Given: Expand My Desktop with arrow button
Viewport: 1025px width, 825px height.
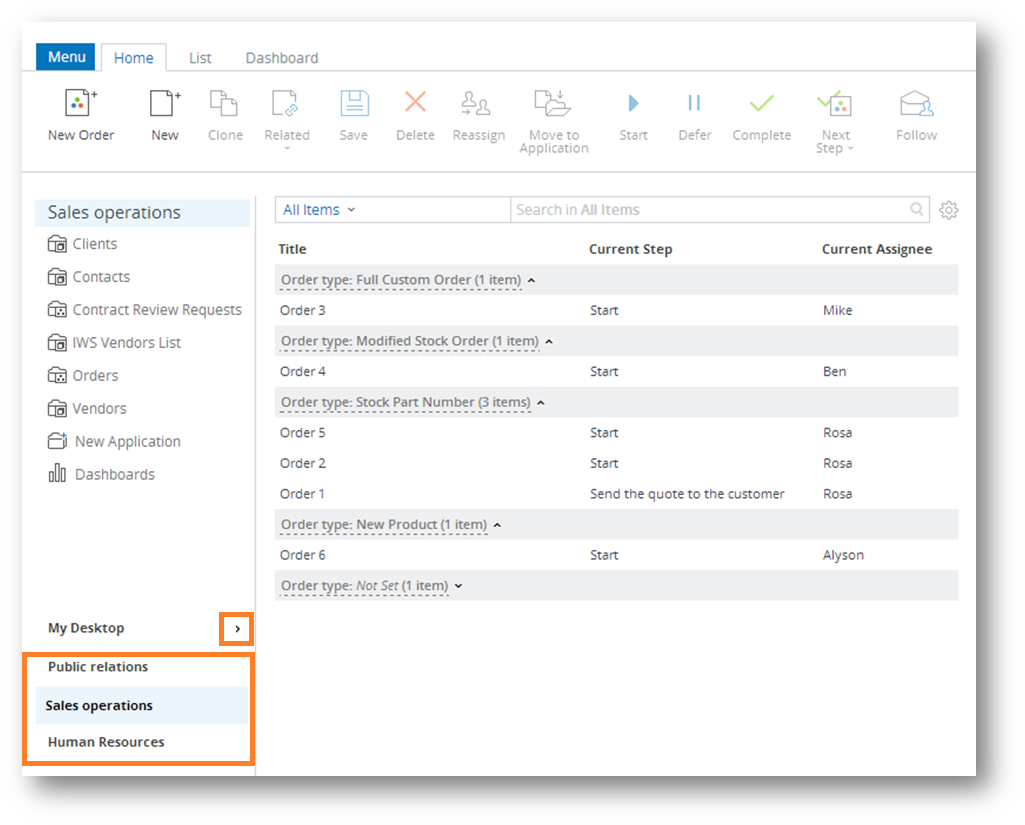Looking at the screenshot, I should click(237, 629).
